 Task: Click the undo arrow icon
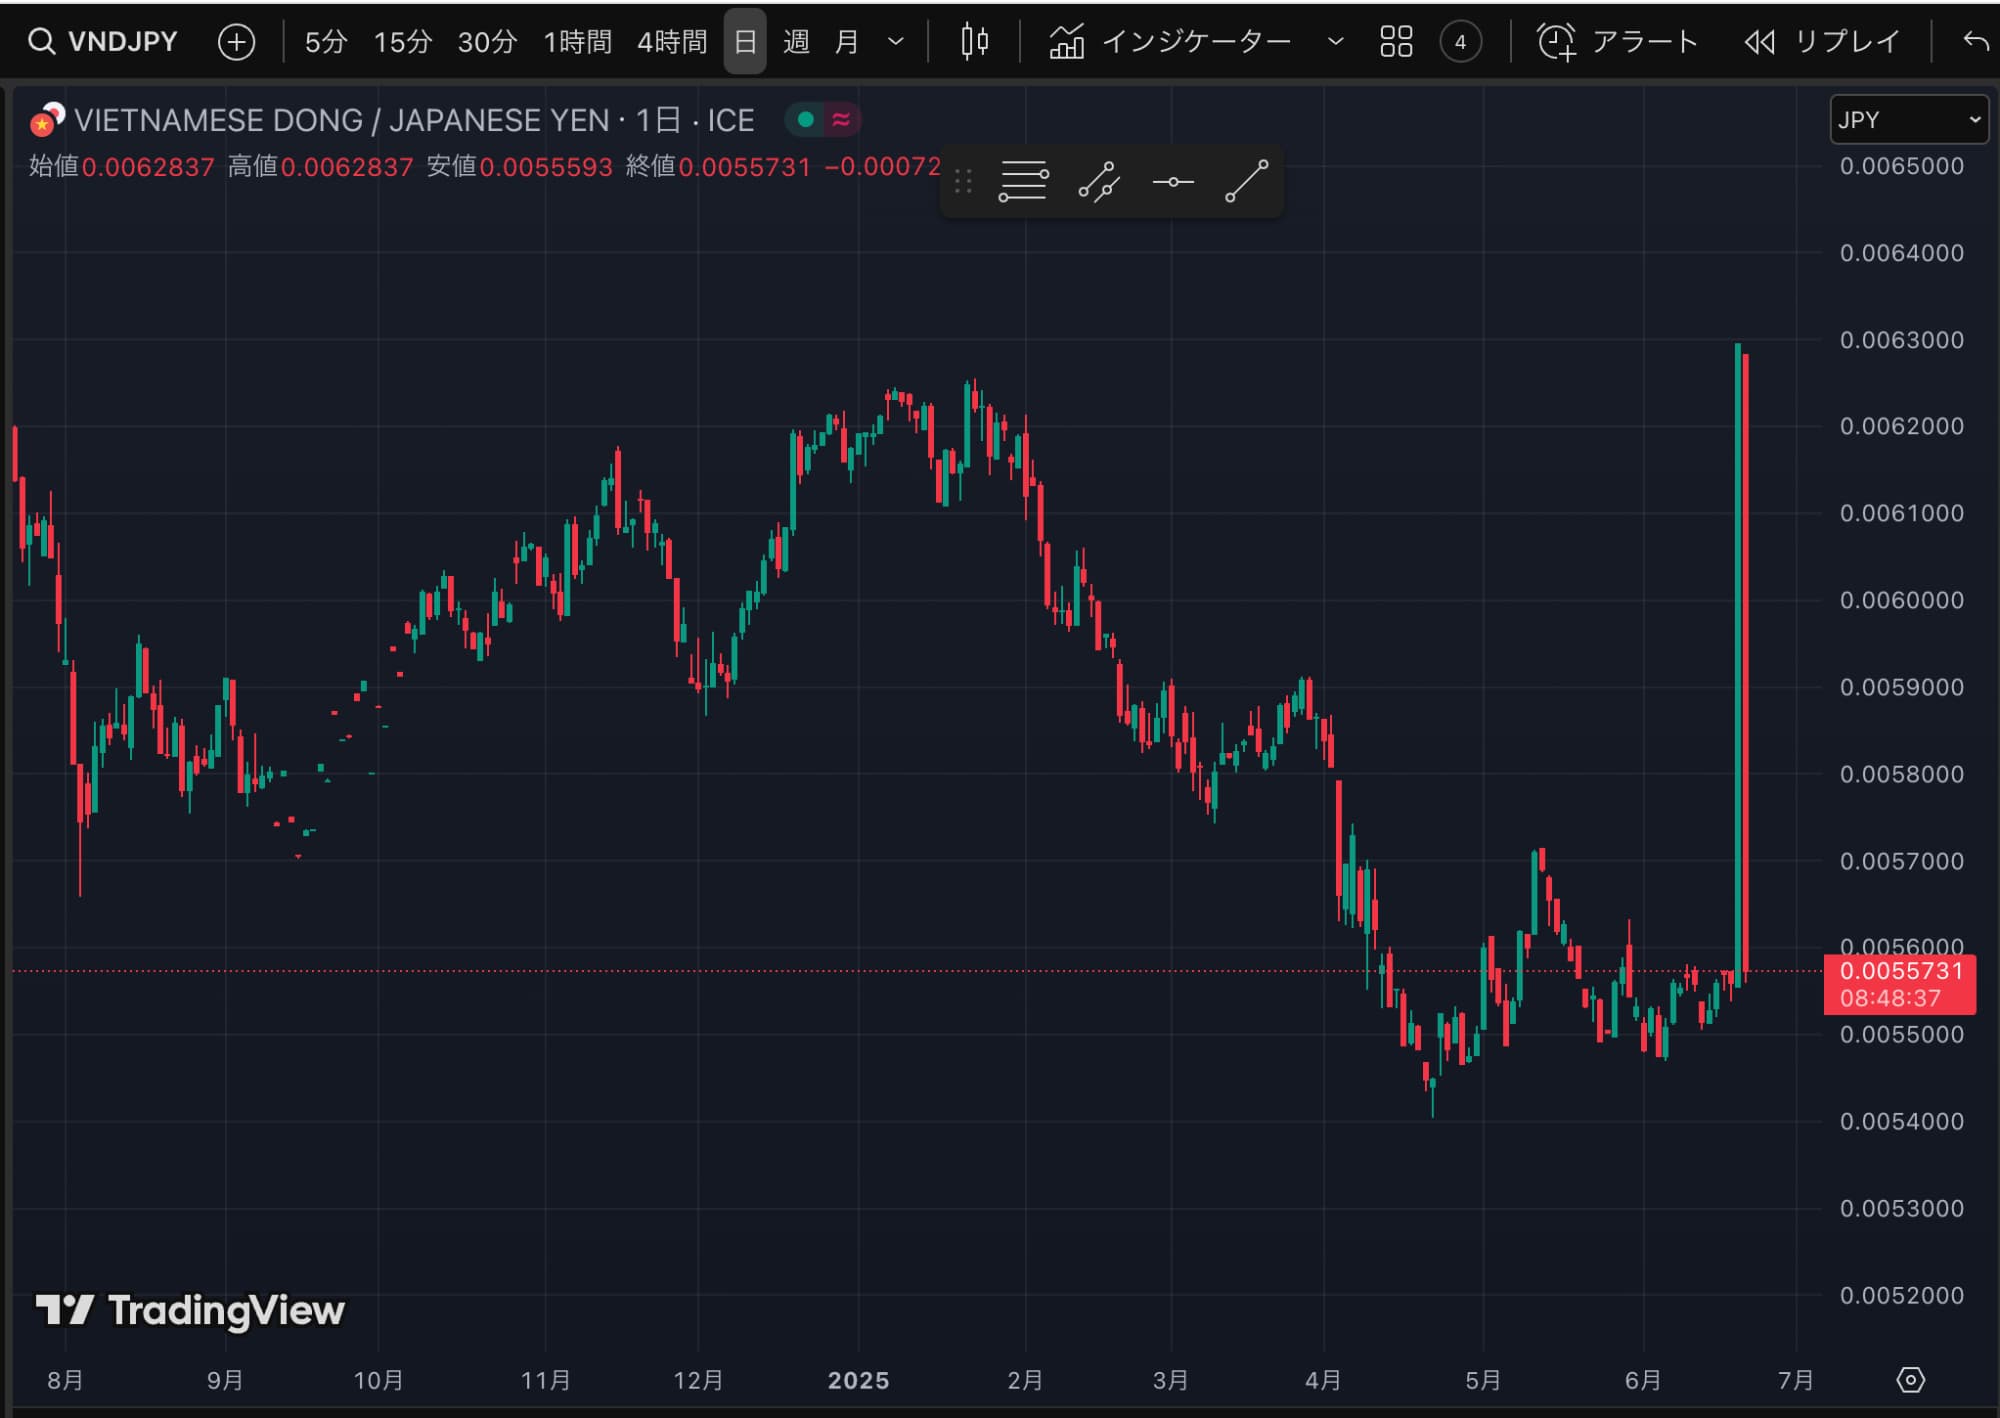pyautogui.click(x=1975, y=42)
